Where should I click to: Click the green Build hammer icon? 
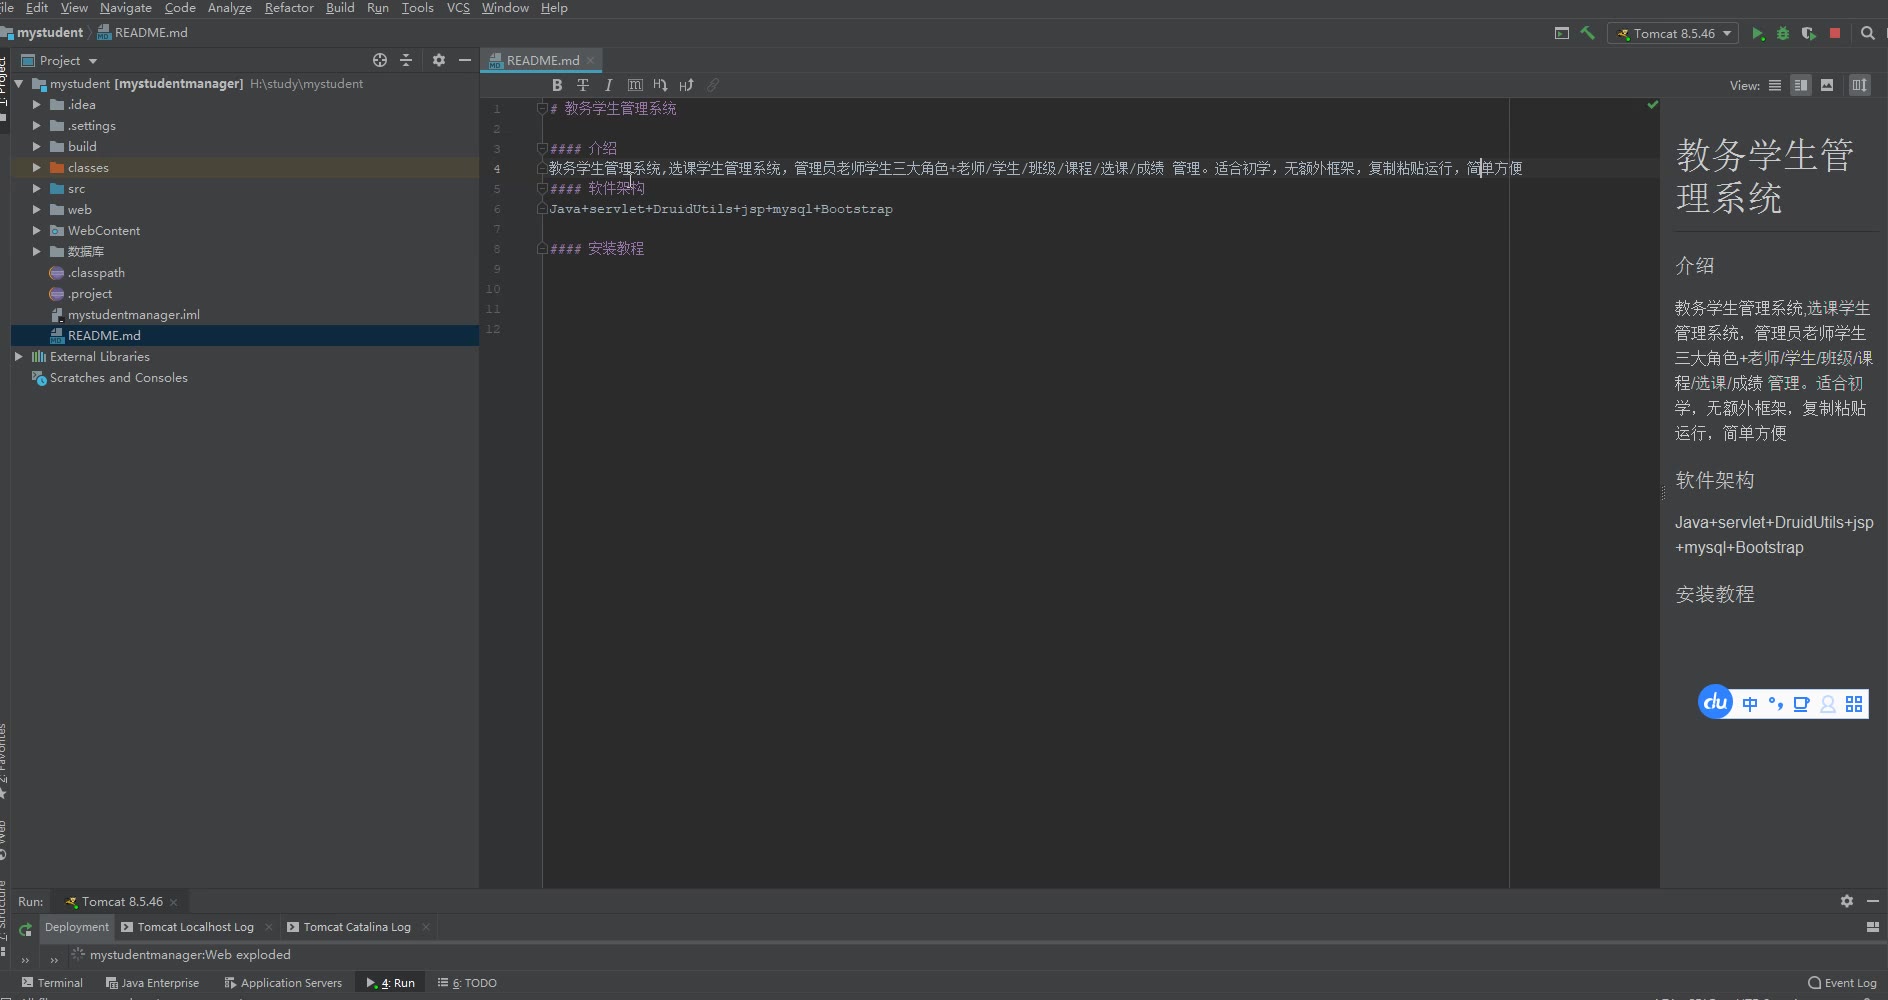click(x=1587, y=33)
